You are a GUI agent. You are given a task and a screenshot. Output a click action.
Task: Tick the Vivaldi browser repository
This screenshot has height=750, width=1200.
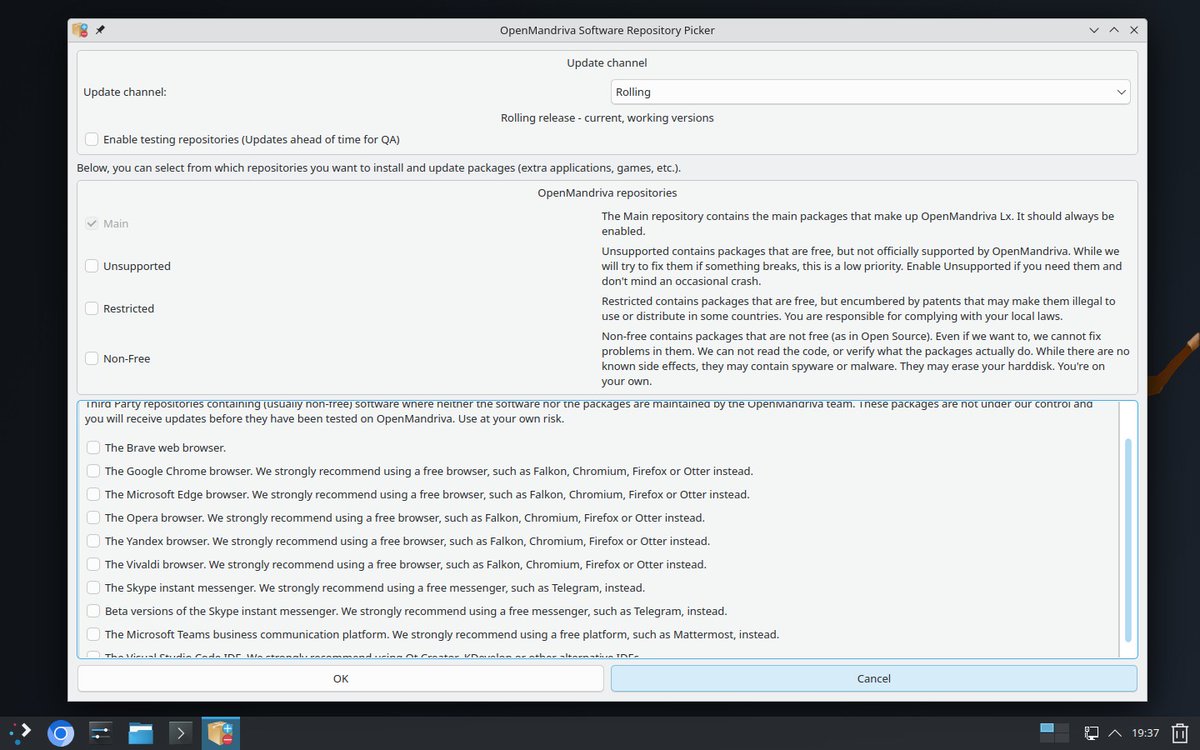[93, 564]
